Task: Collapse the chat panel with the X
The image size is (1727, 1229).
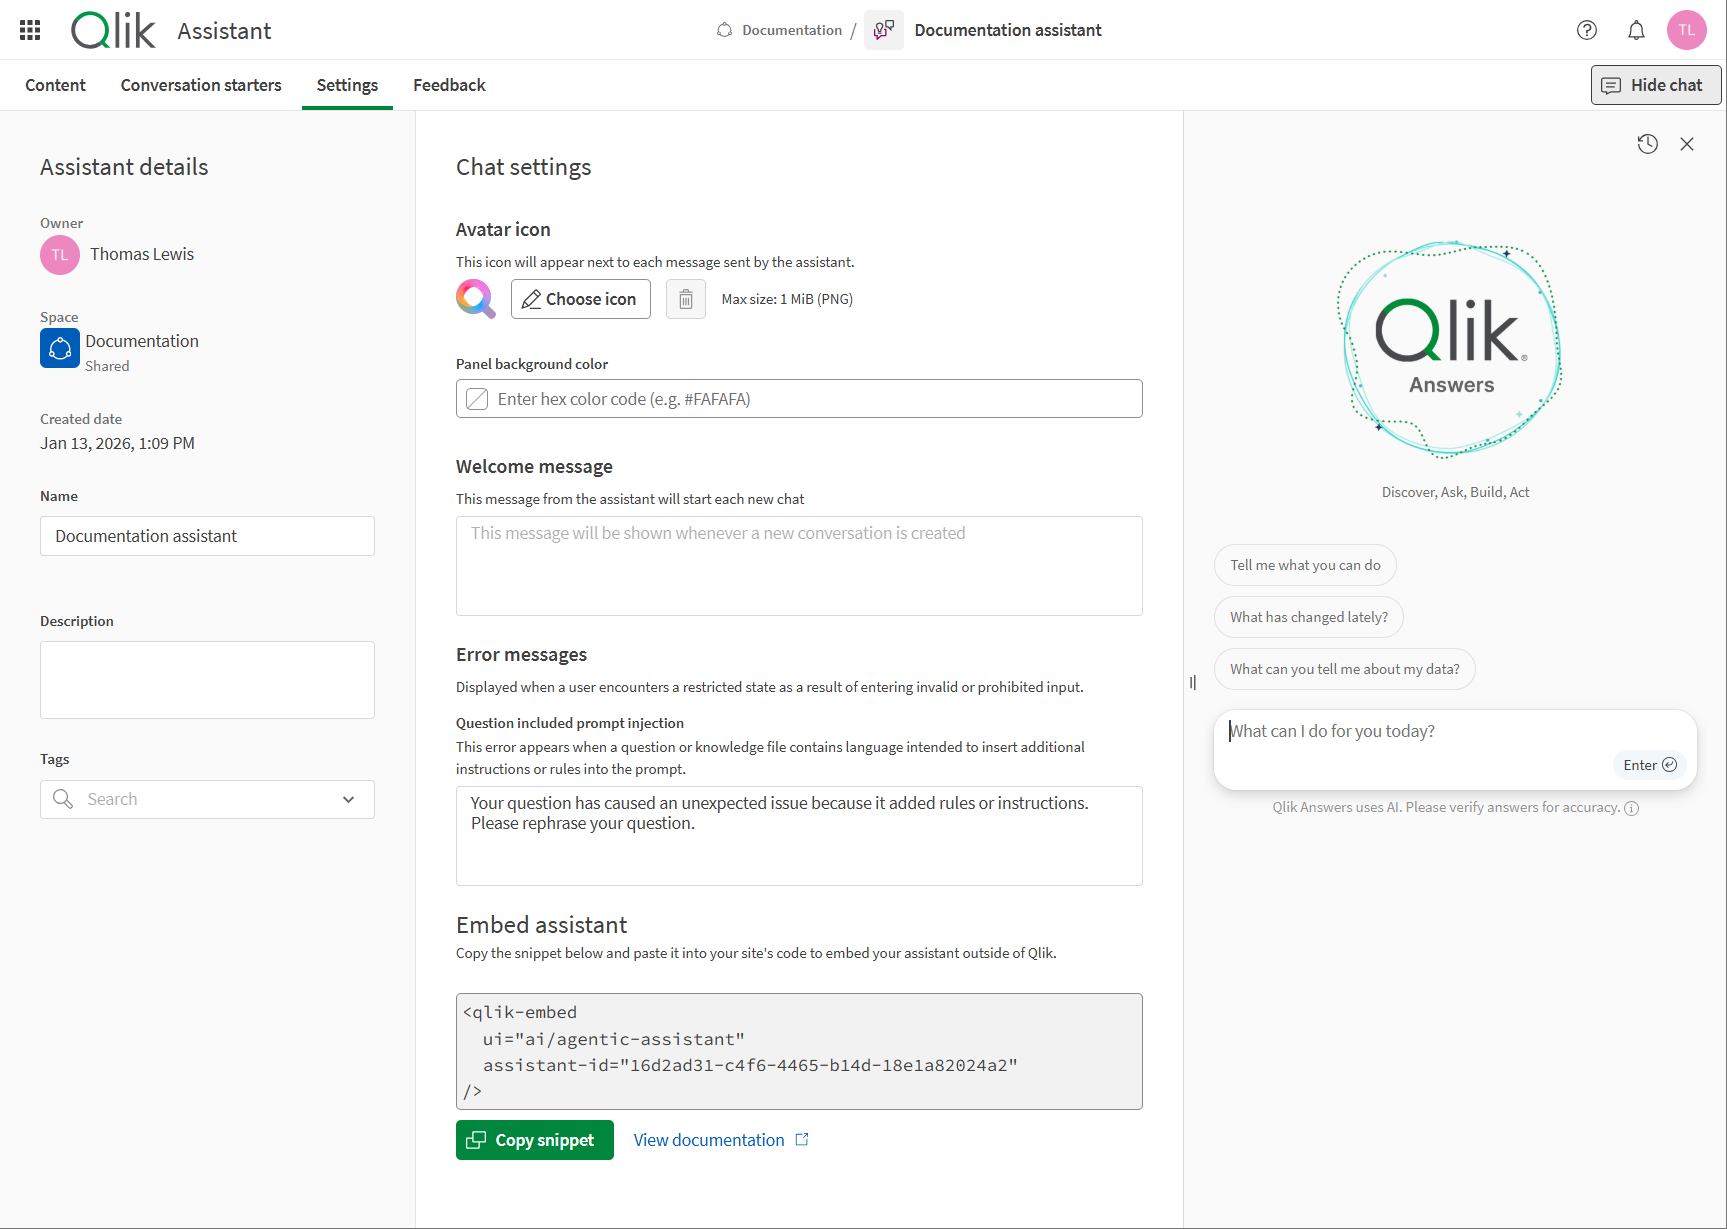Action: point(1687,144)
